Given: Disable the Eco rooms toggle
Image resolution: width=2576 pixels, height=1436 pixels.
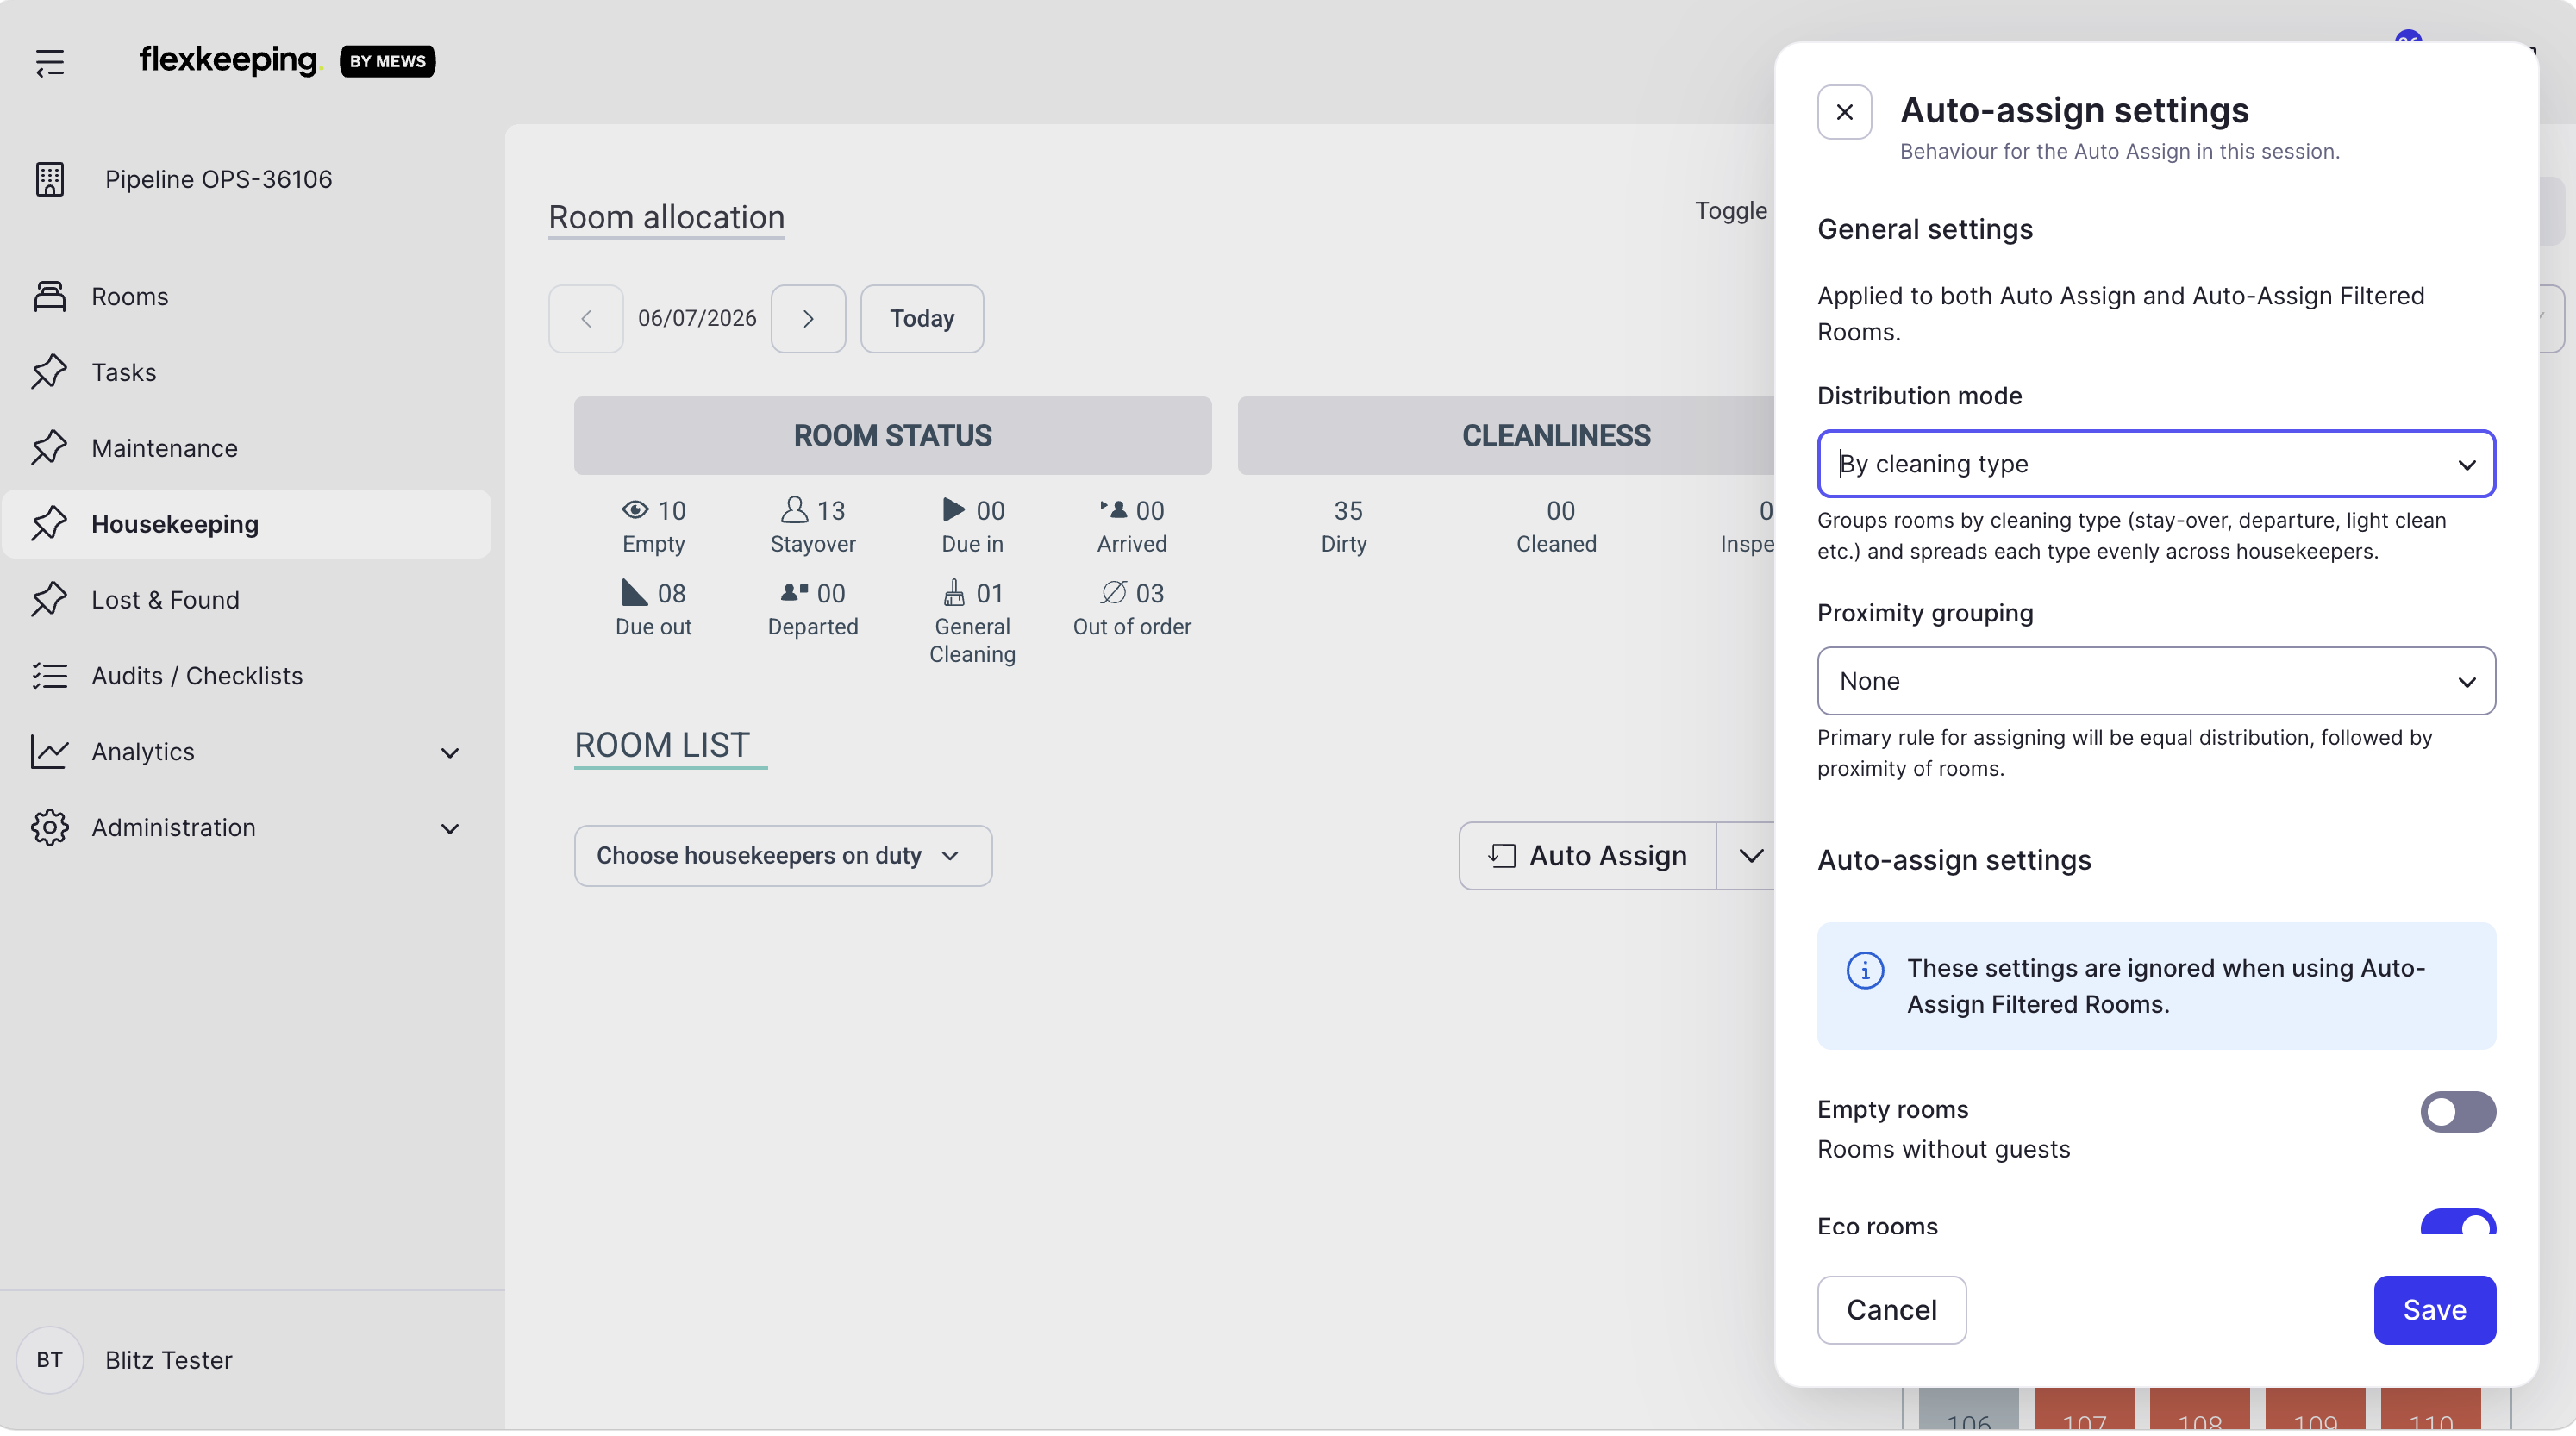Looking at the screenshot, I should [x=2457, y=1222].
